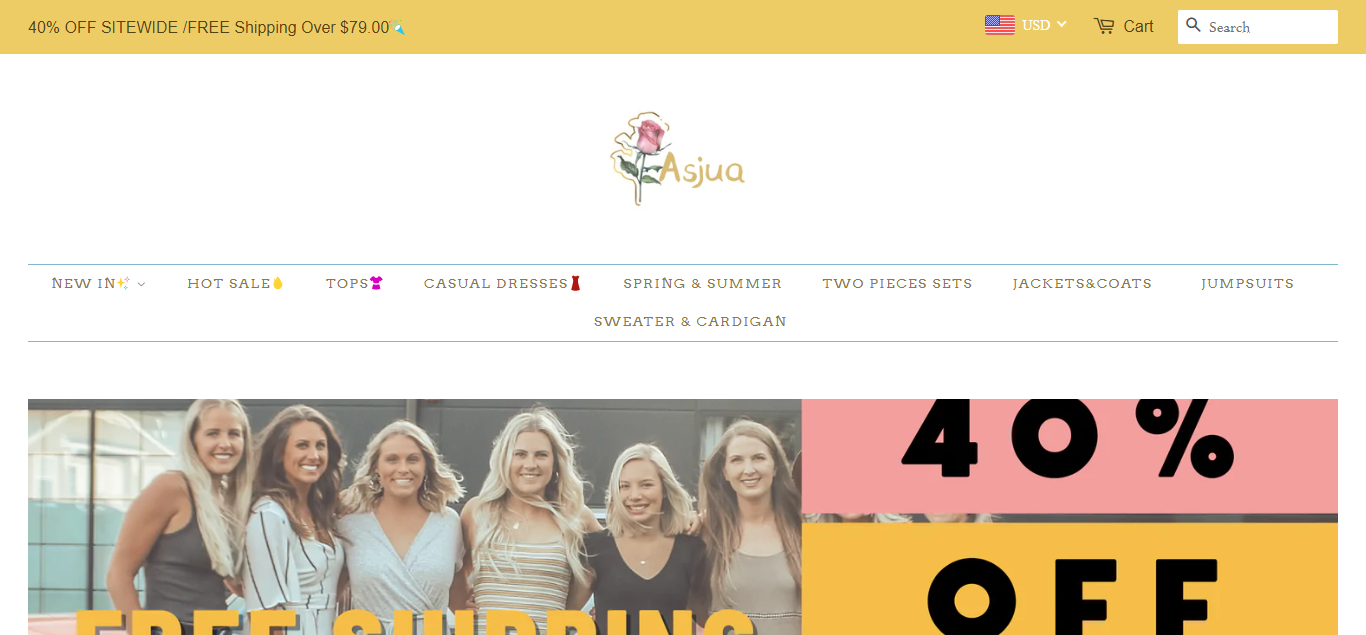1366x635 pixels.
Task: Click the sparkle icon beside New In
Action: pyautogui.click(x=123, y=284)
